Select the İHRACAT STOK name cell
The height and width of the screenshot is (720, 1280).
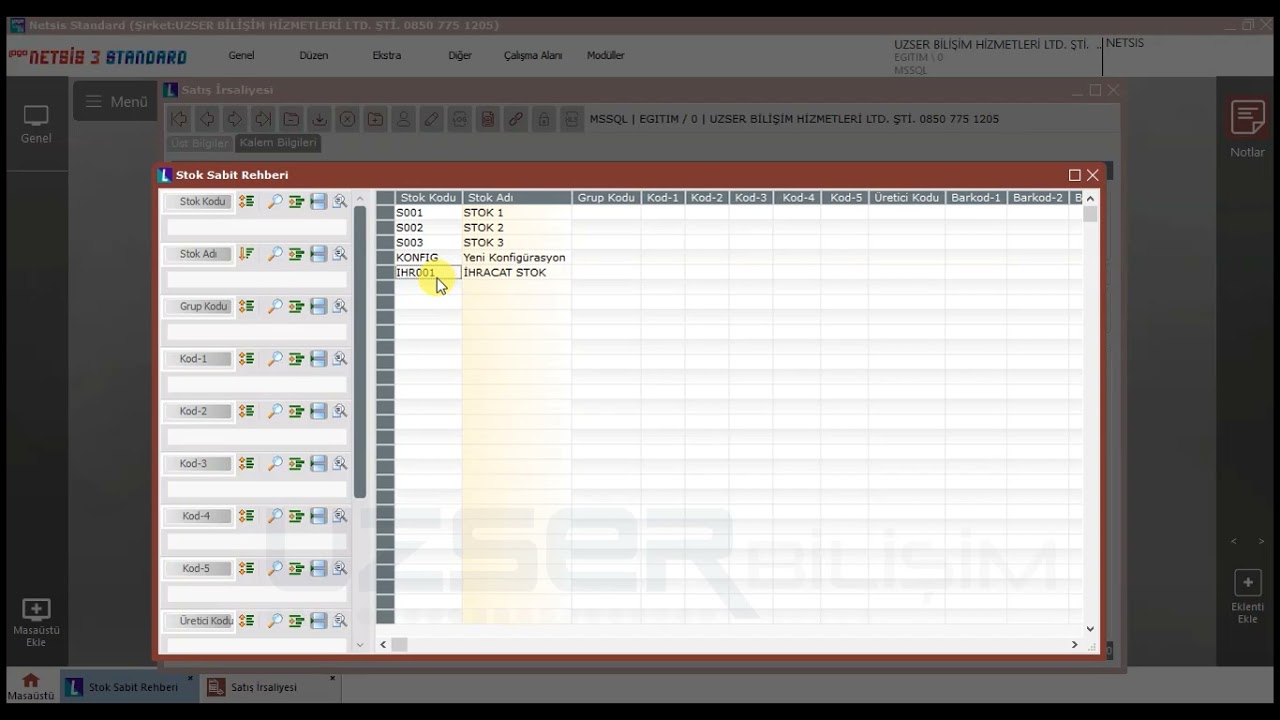tap(516, 272)
